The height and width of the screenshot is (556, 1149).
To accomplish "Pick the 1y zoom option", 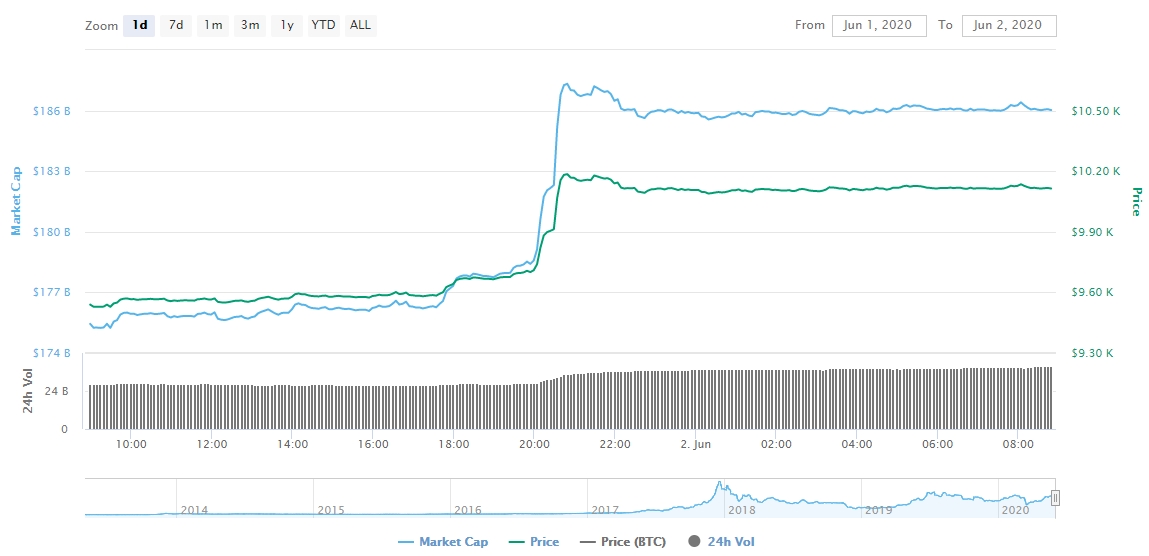I will point(287,26).
